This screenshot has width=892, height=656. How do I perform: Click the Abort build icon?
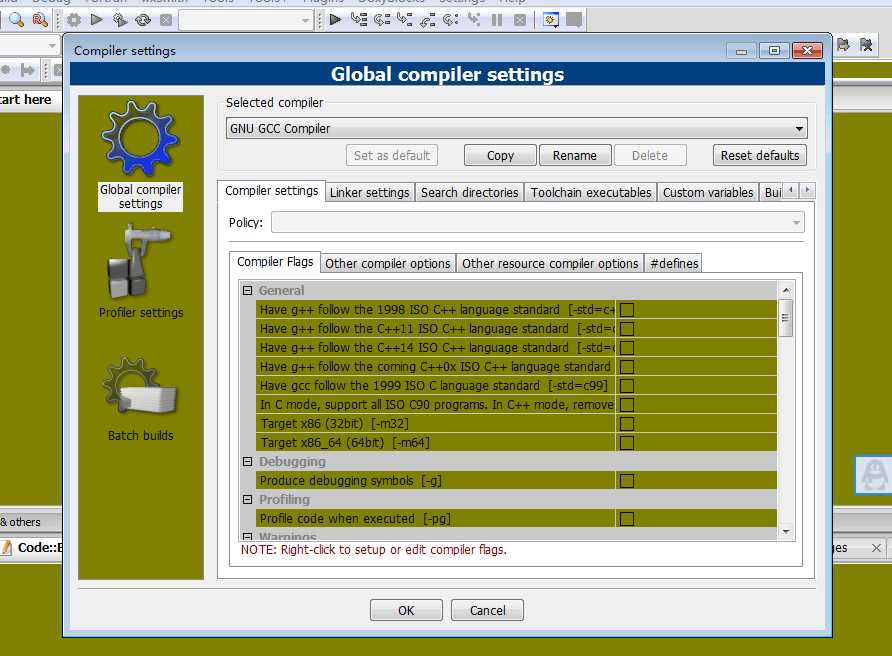click(x=166, y=20)
